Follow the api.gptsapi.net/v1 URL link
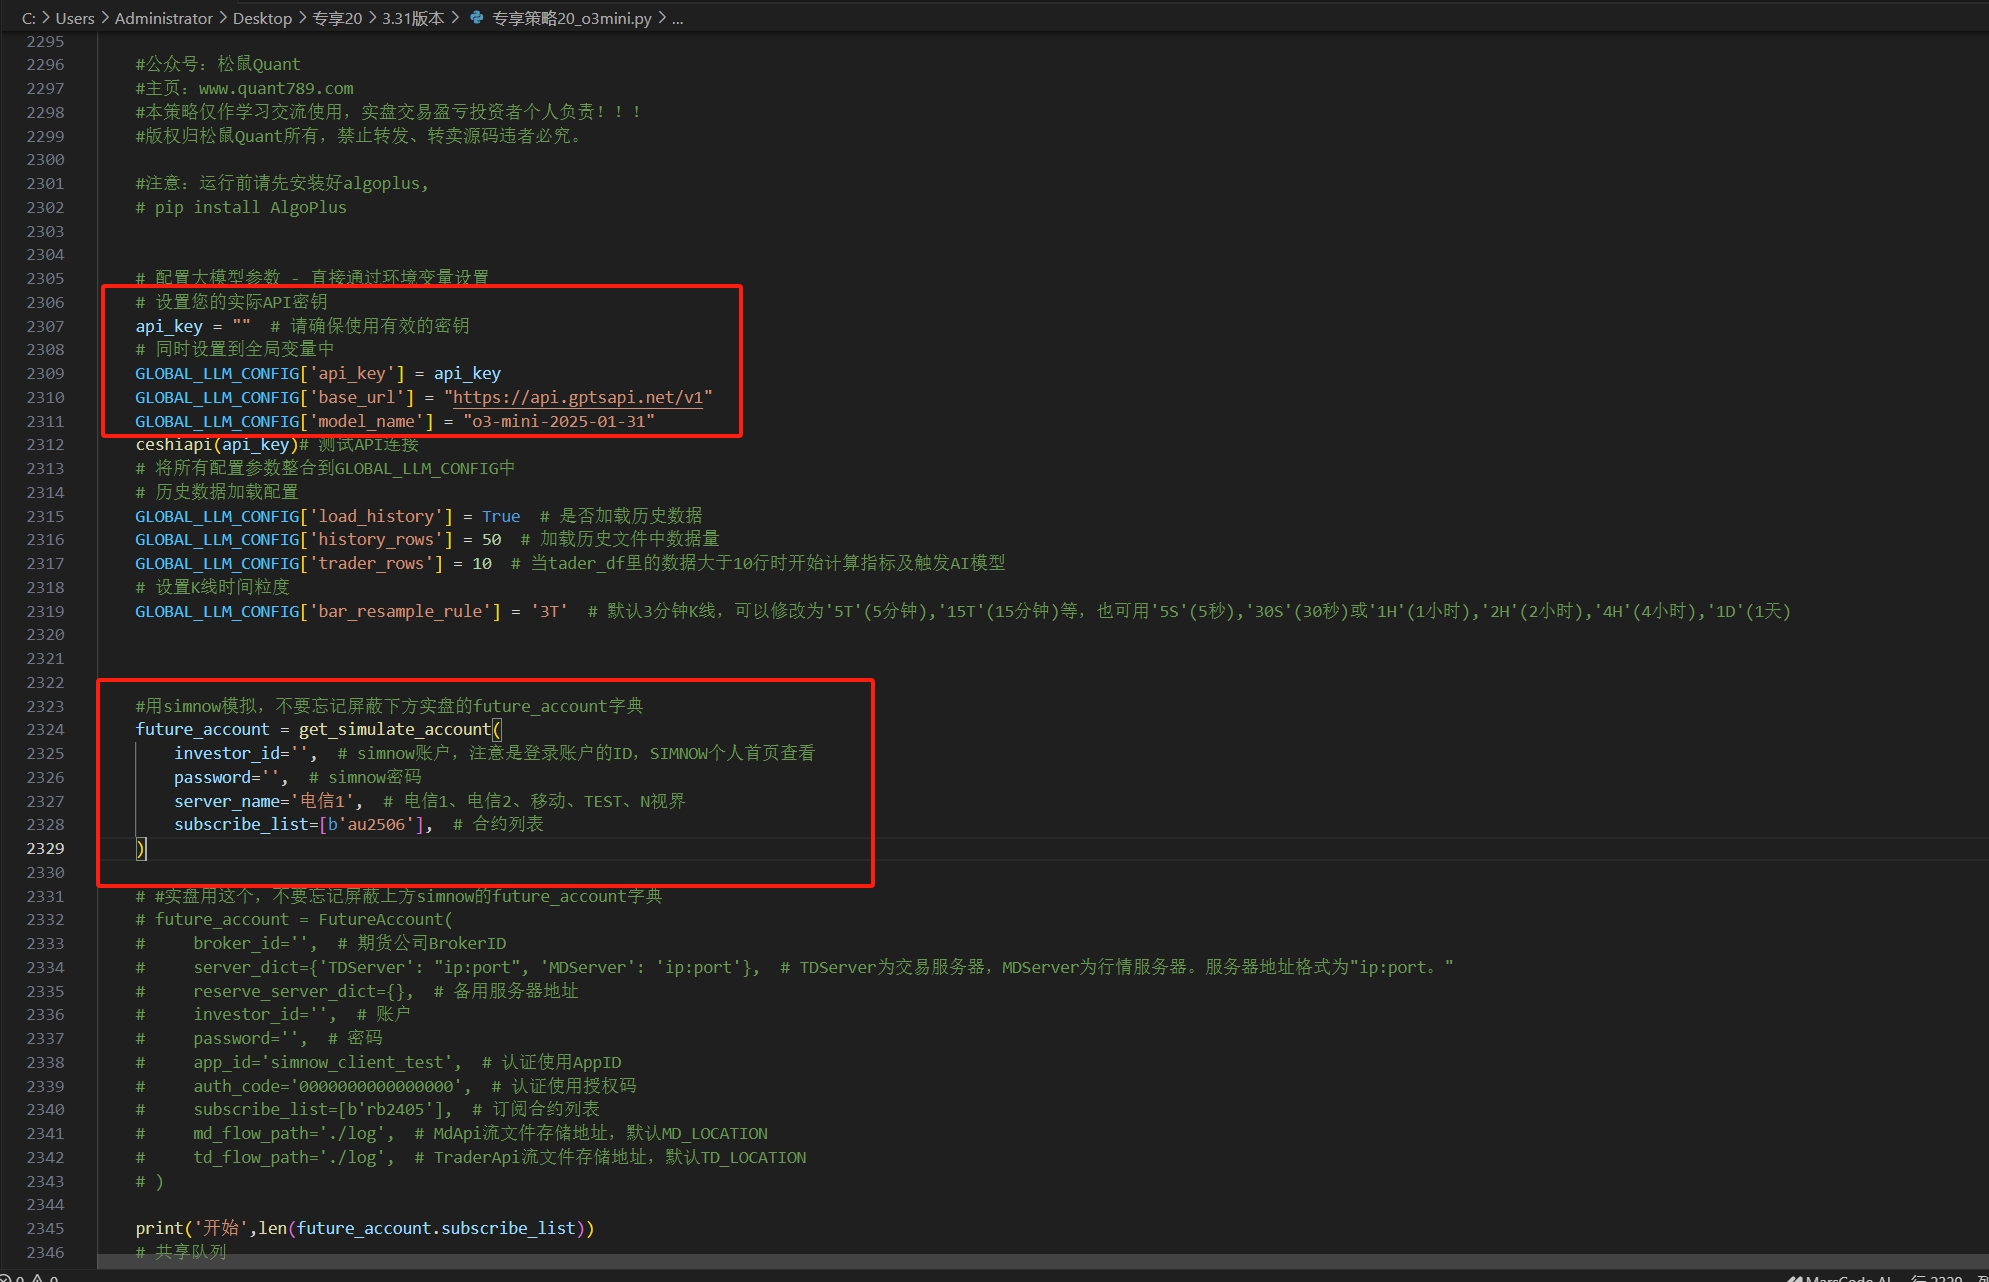 coord(577,397)
